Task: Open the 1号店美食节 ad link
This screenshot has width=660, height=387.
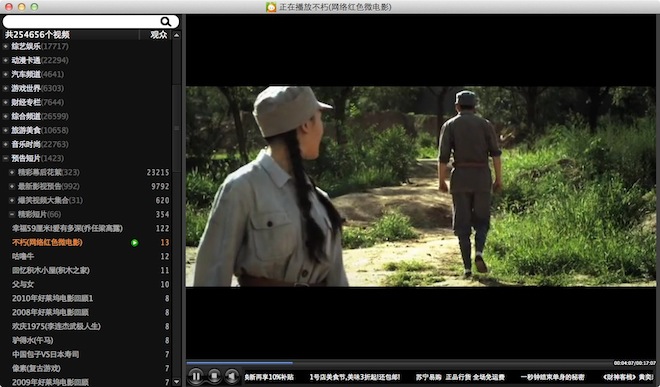Action: pos(355,377)
